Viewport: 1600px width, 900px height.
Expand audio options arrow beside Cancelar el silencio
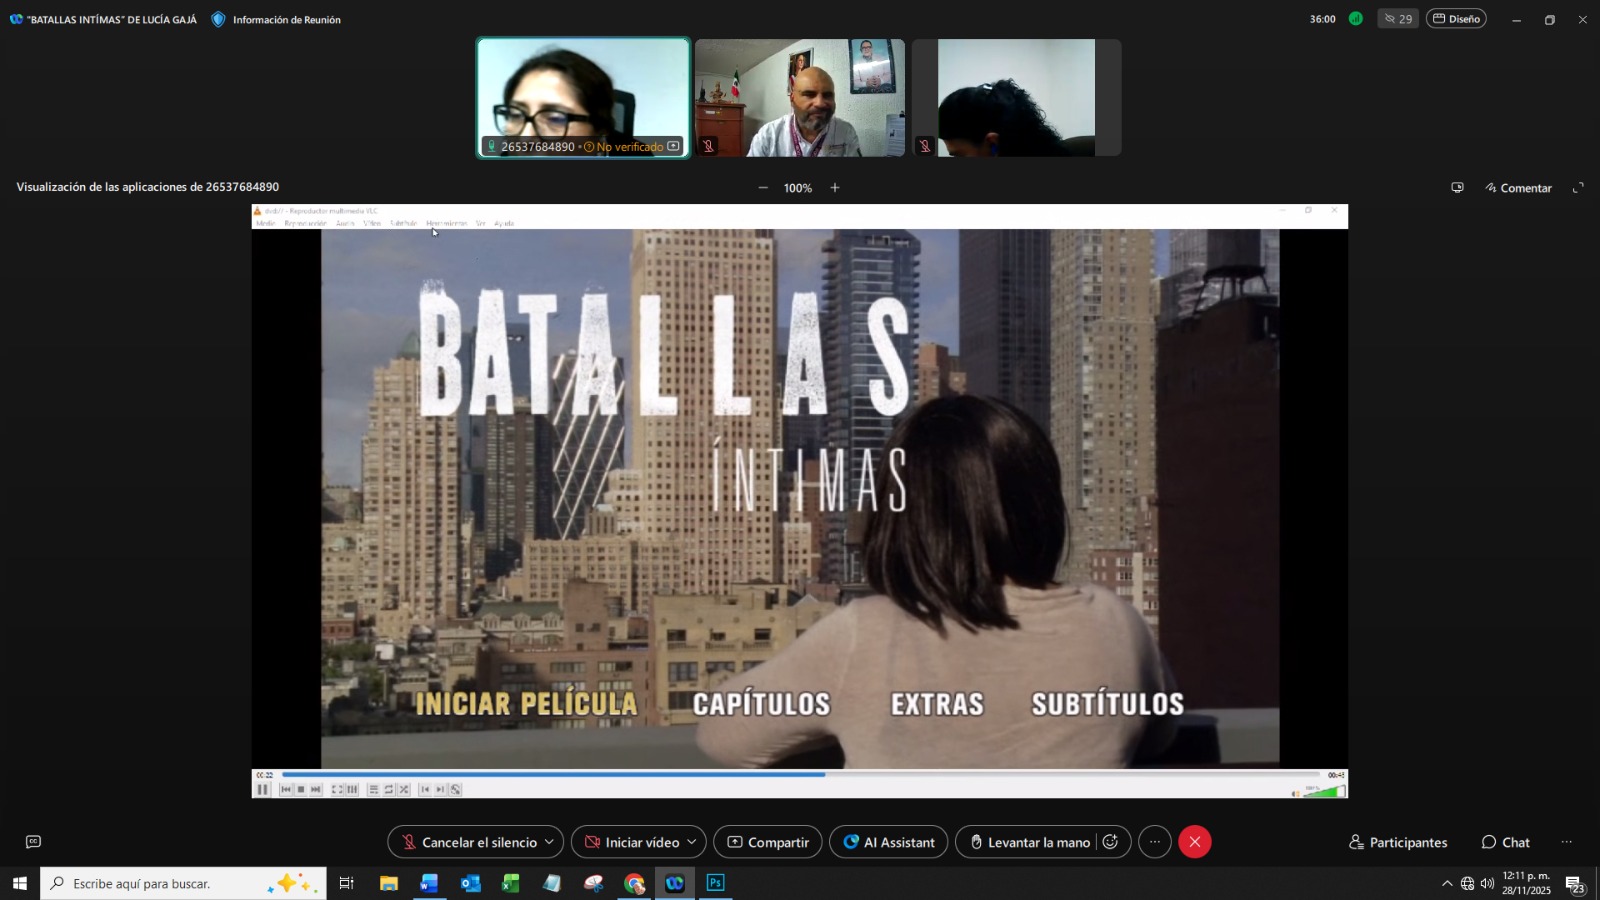(x=549, y=842)
